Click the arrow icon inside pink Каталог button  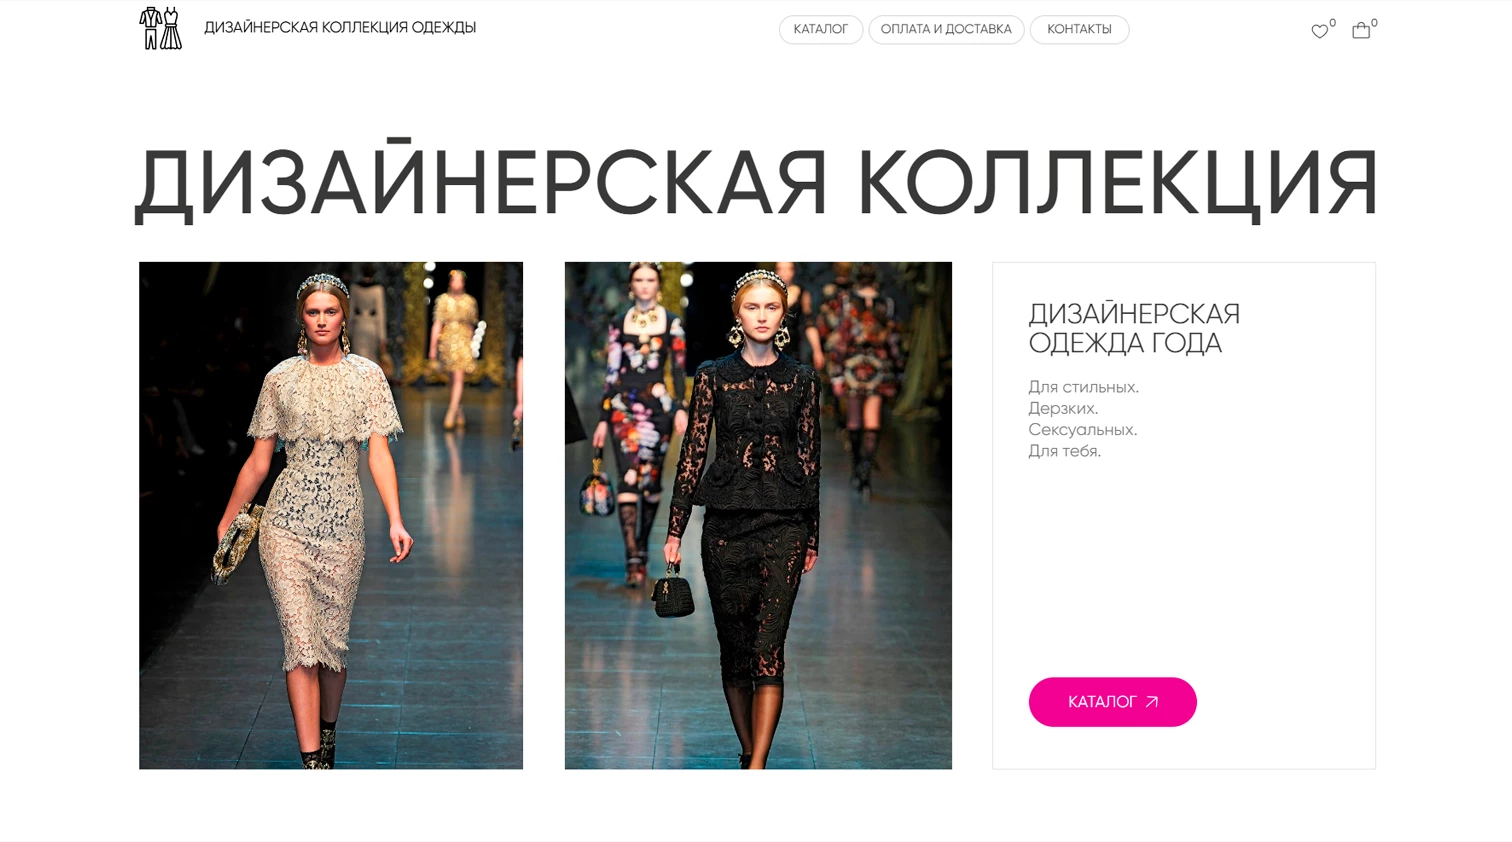point(1152,702)
